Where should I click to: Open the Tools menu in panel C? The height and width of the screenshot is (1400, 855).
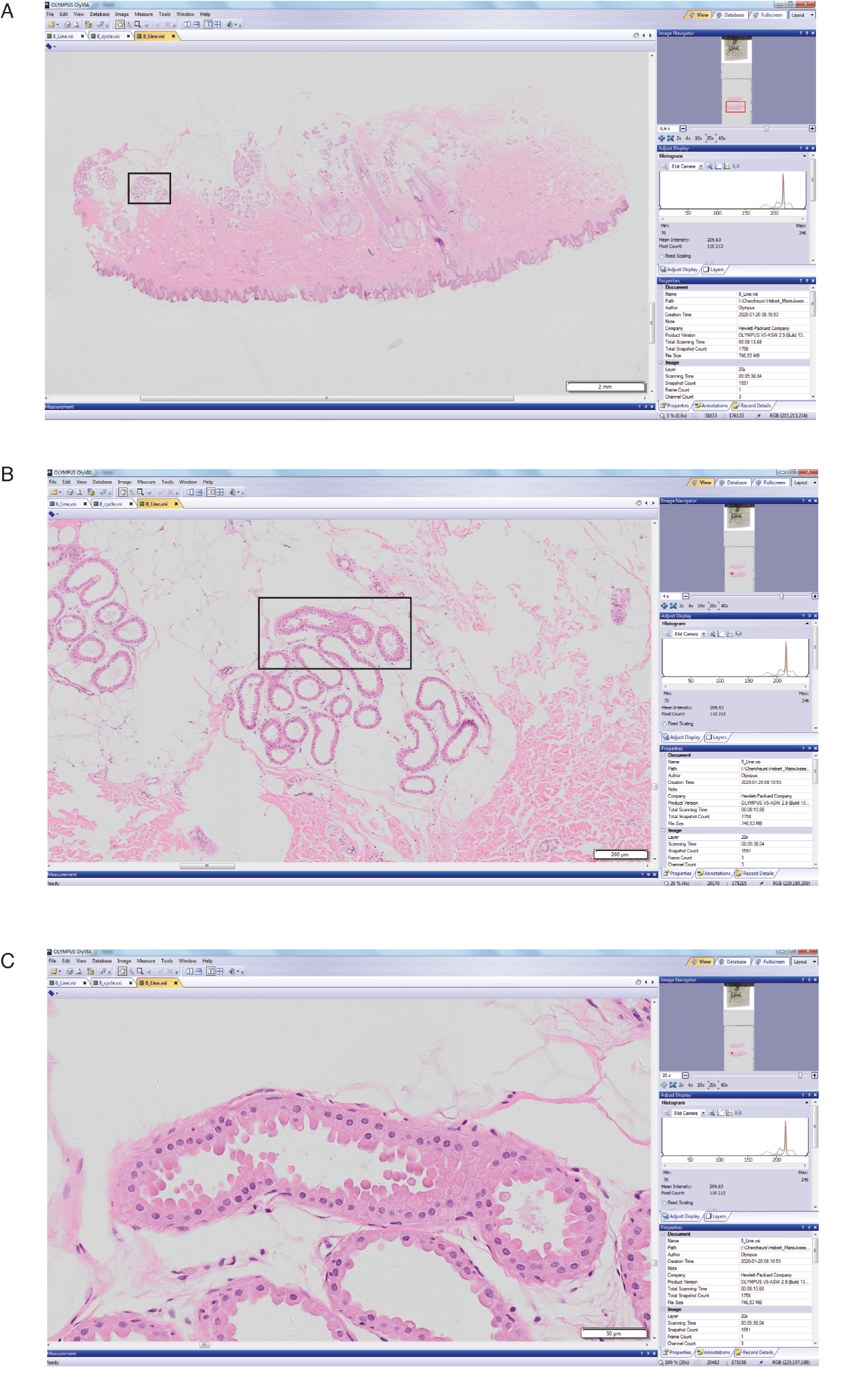click(x=167, y=961)
